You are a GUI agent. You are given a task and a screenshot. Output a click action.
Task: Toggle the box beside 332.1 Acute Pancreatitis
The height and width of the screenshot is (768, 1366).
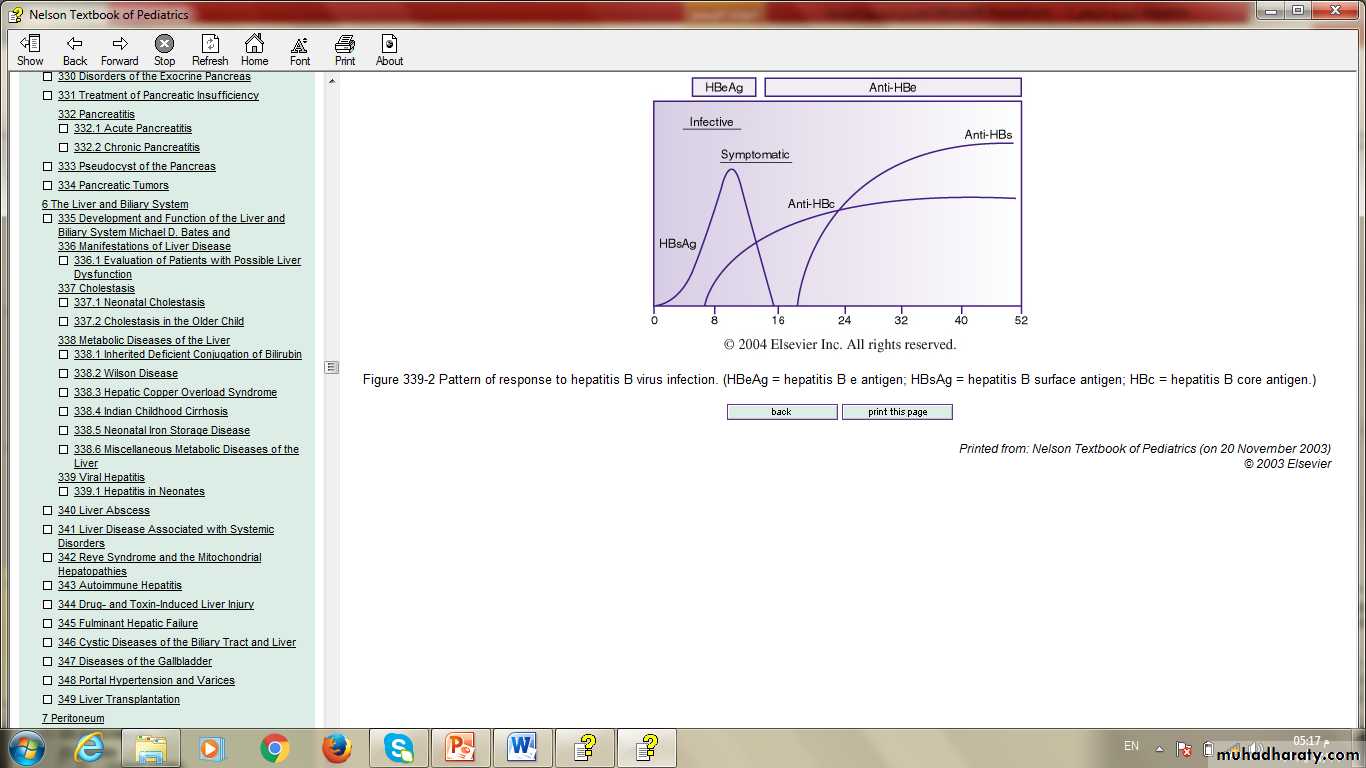64,129
